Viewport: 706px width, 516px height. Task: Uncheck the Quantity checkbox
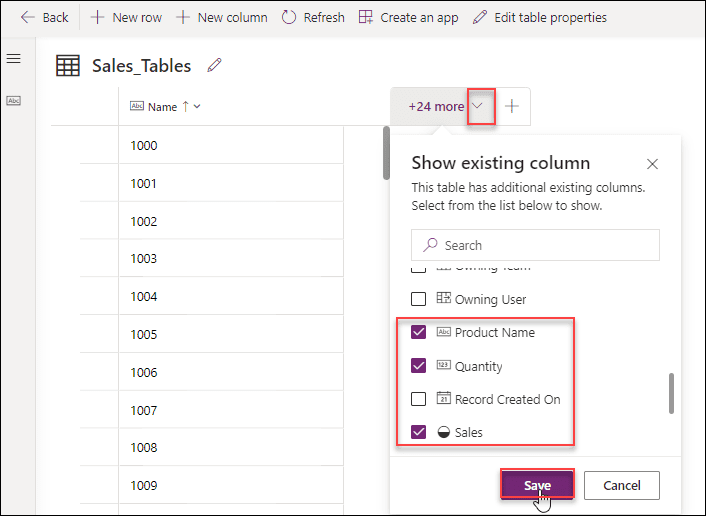419,366
